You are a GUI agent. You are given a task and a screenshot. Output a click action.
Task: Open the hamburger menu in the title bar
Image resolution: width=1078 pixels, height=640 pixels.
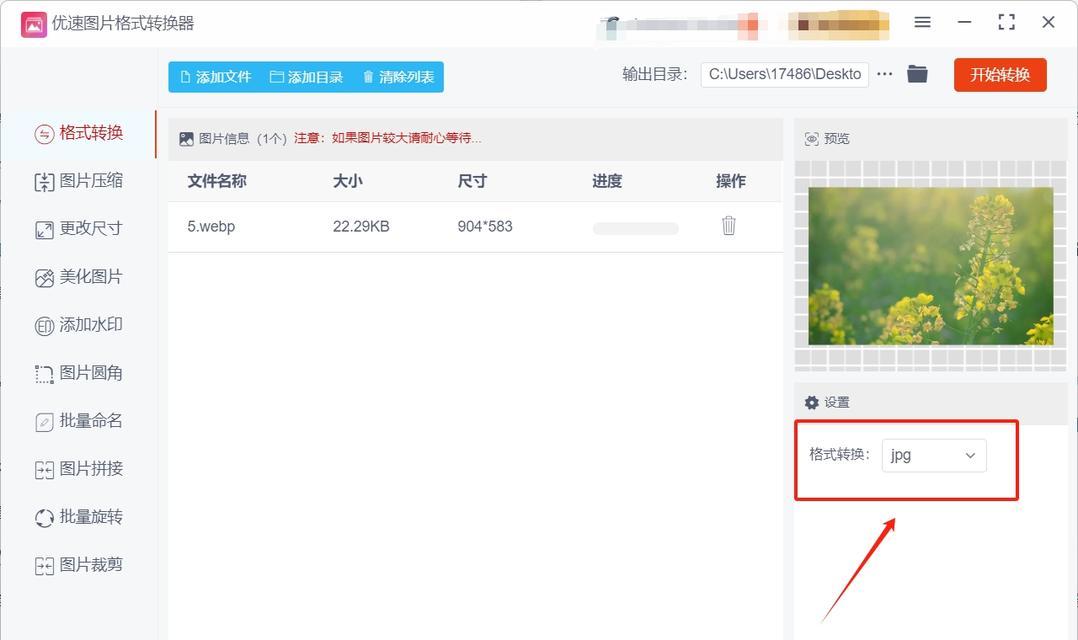click(923, 23)
